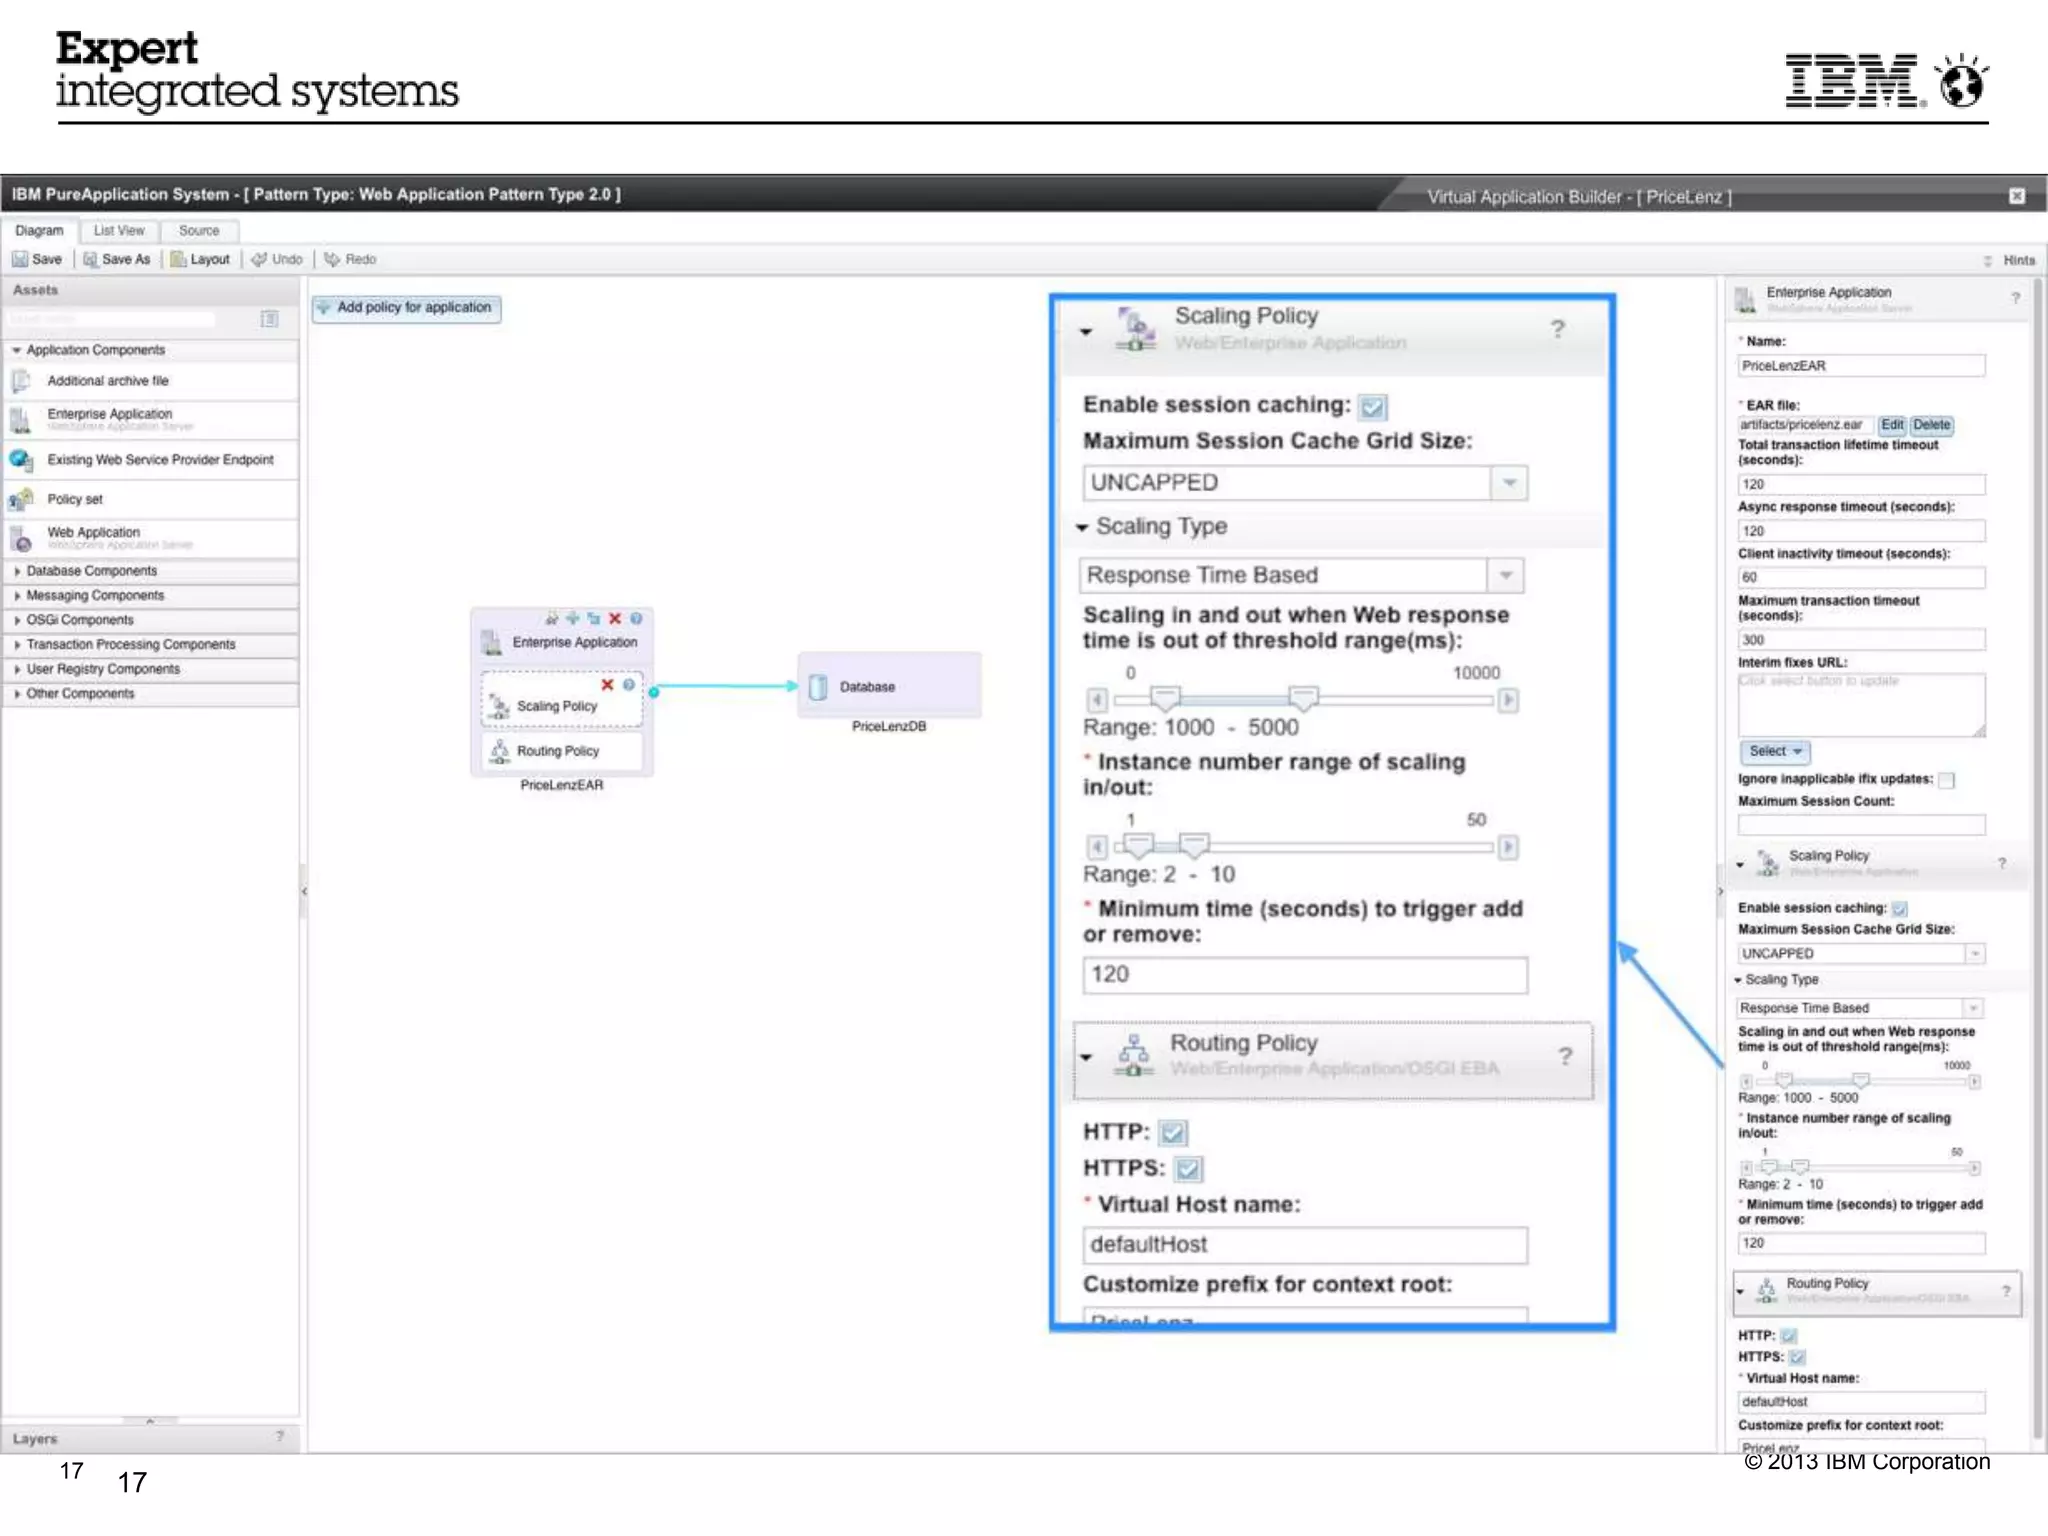Open UNCAPPED cache grid size dropdown
Image resolution: width=2048 pixels, height=1536 pixels.
(x=1509, y=483)
